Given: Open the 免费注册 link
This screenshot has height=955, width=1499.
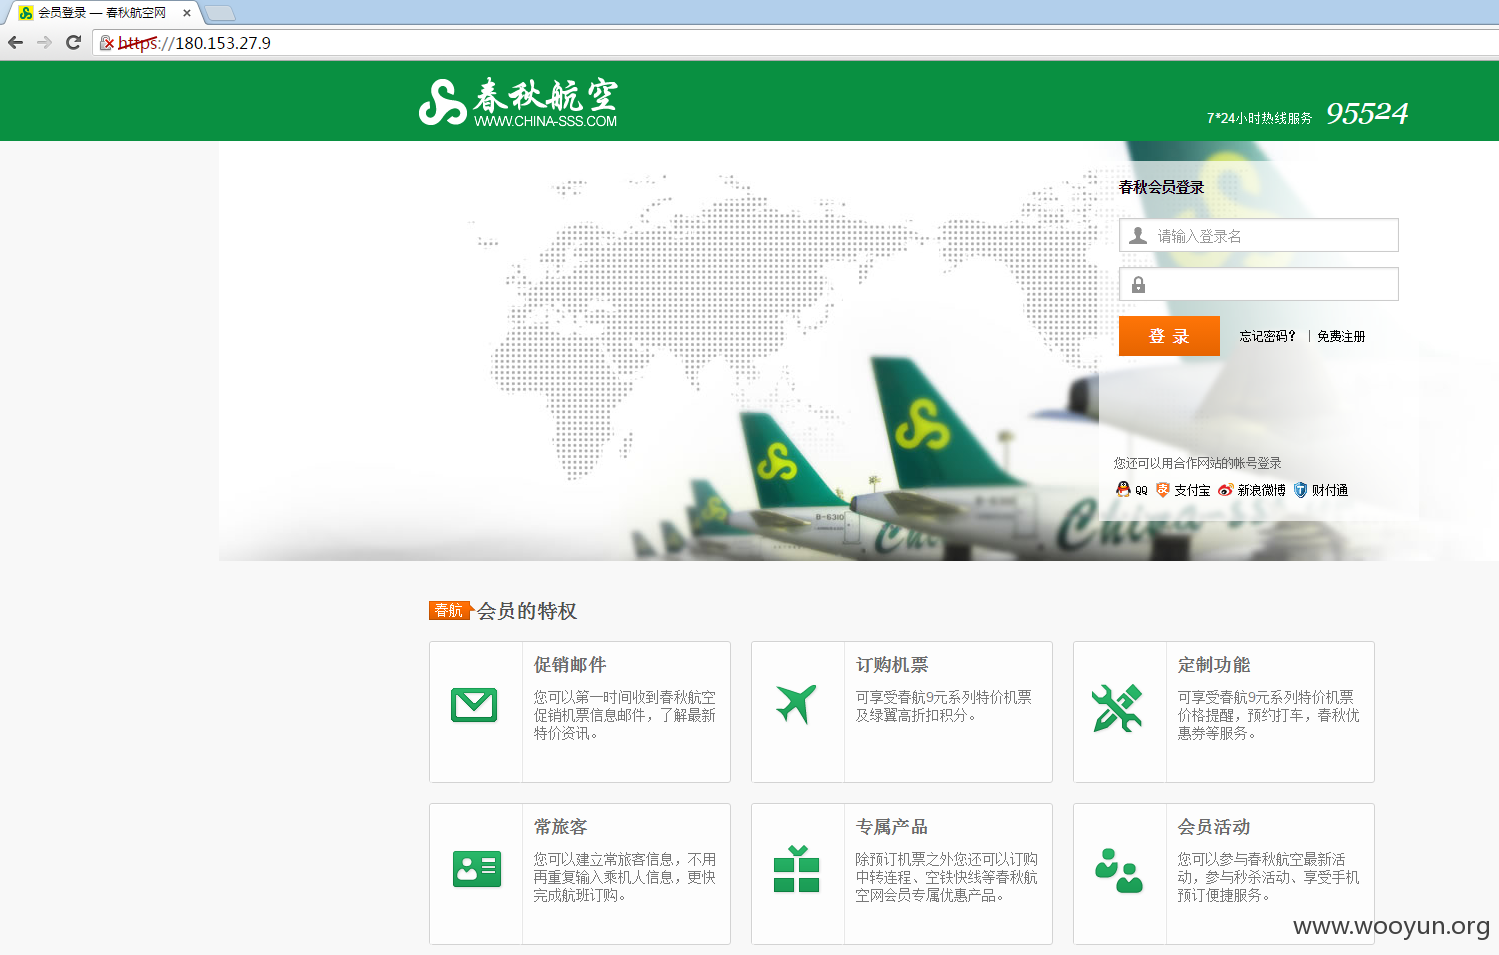Looking at the screenshot, I should [1341, 336].
